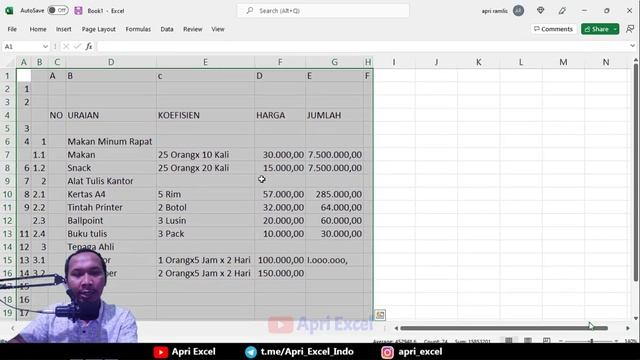Click the Kertas A4 cell
The height and width of the screenshot is (360, 640).
(111, 194)
